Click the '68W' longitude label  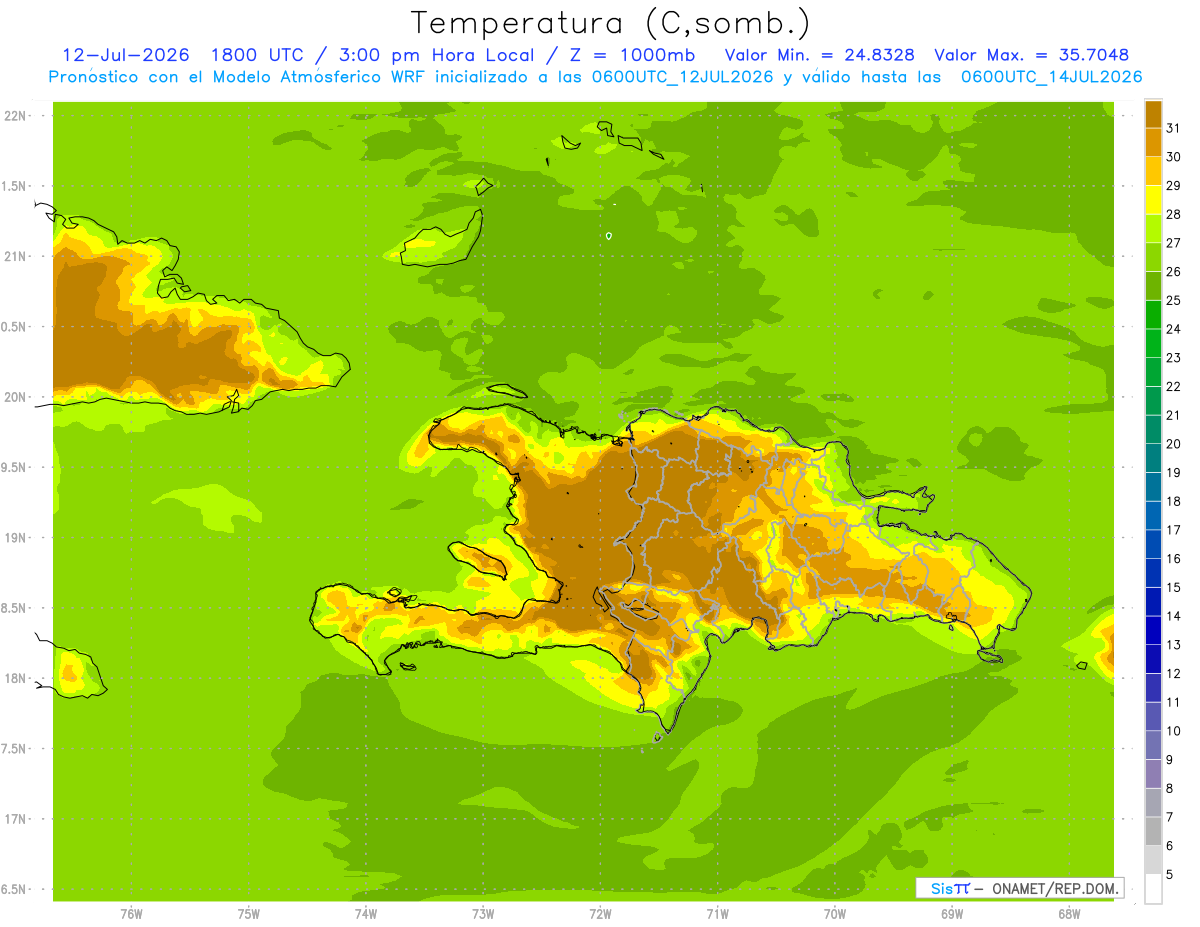pos(1069,913)
